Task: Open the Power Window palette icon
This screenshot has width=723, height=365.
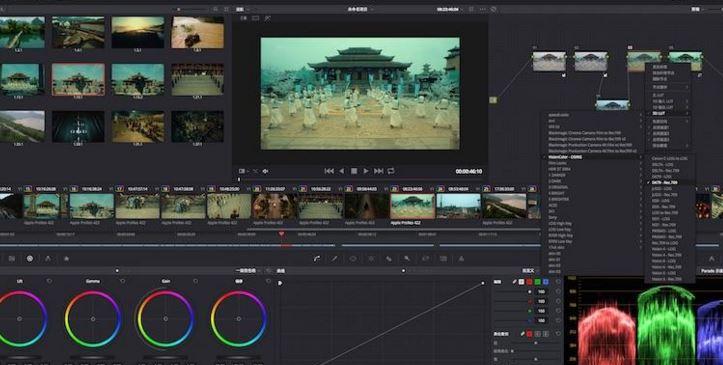Action: tap(353, 259)
